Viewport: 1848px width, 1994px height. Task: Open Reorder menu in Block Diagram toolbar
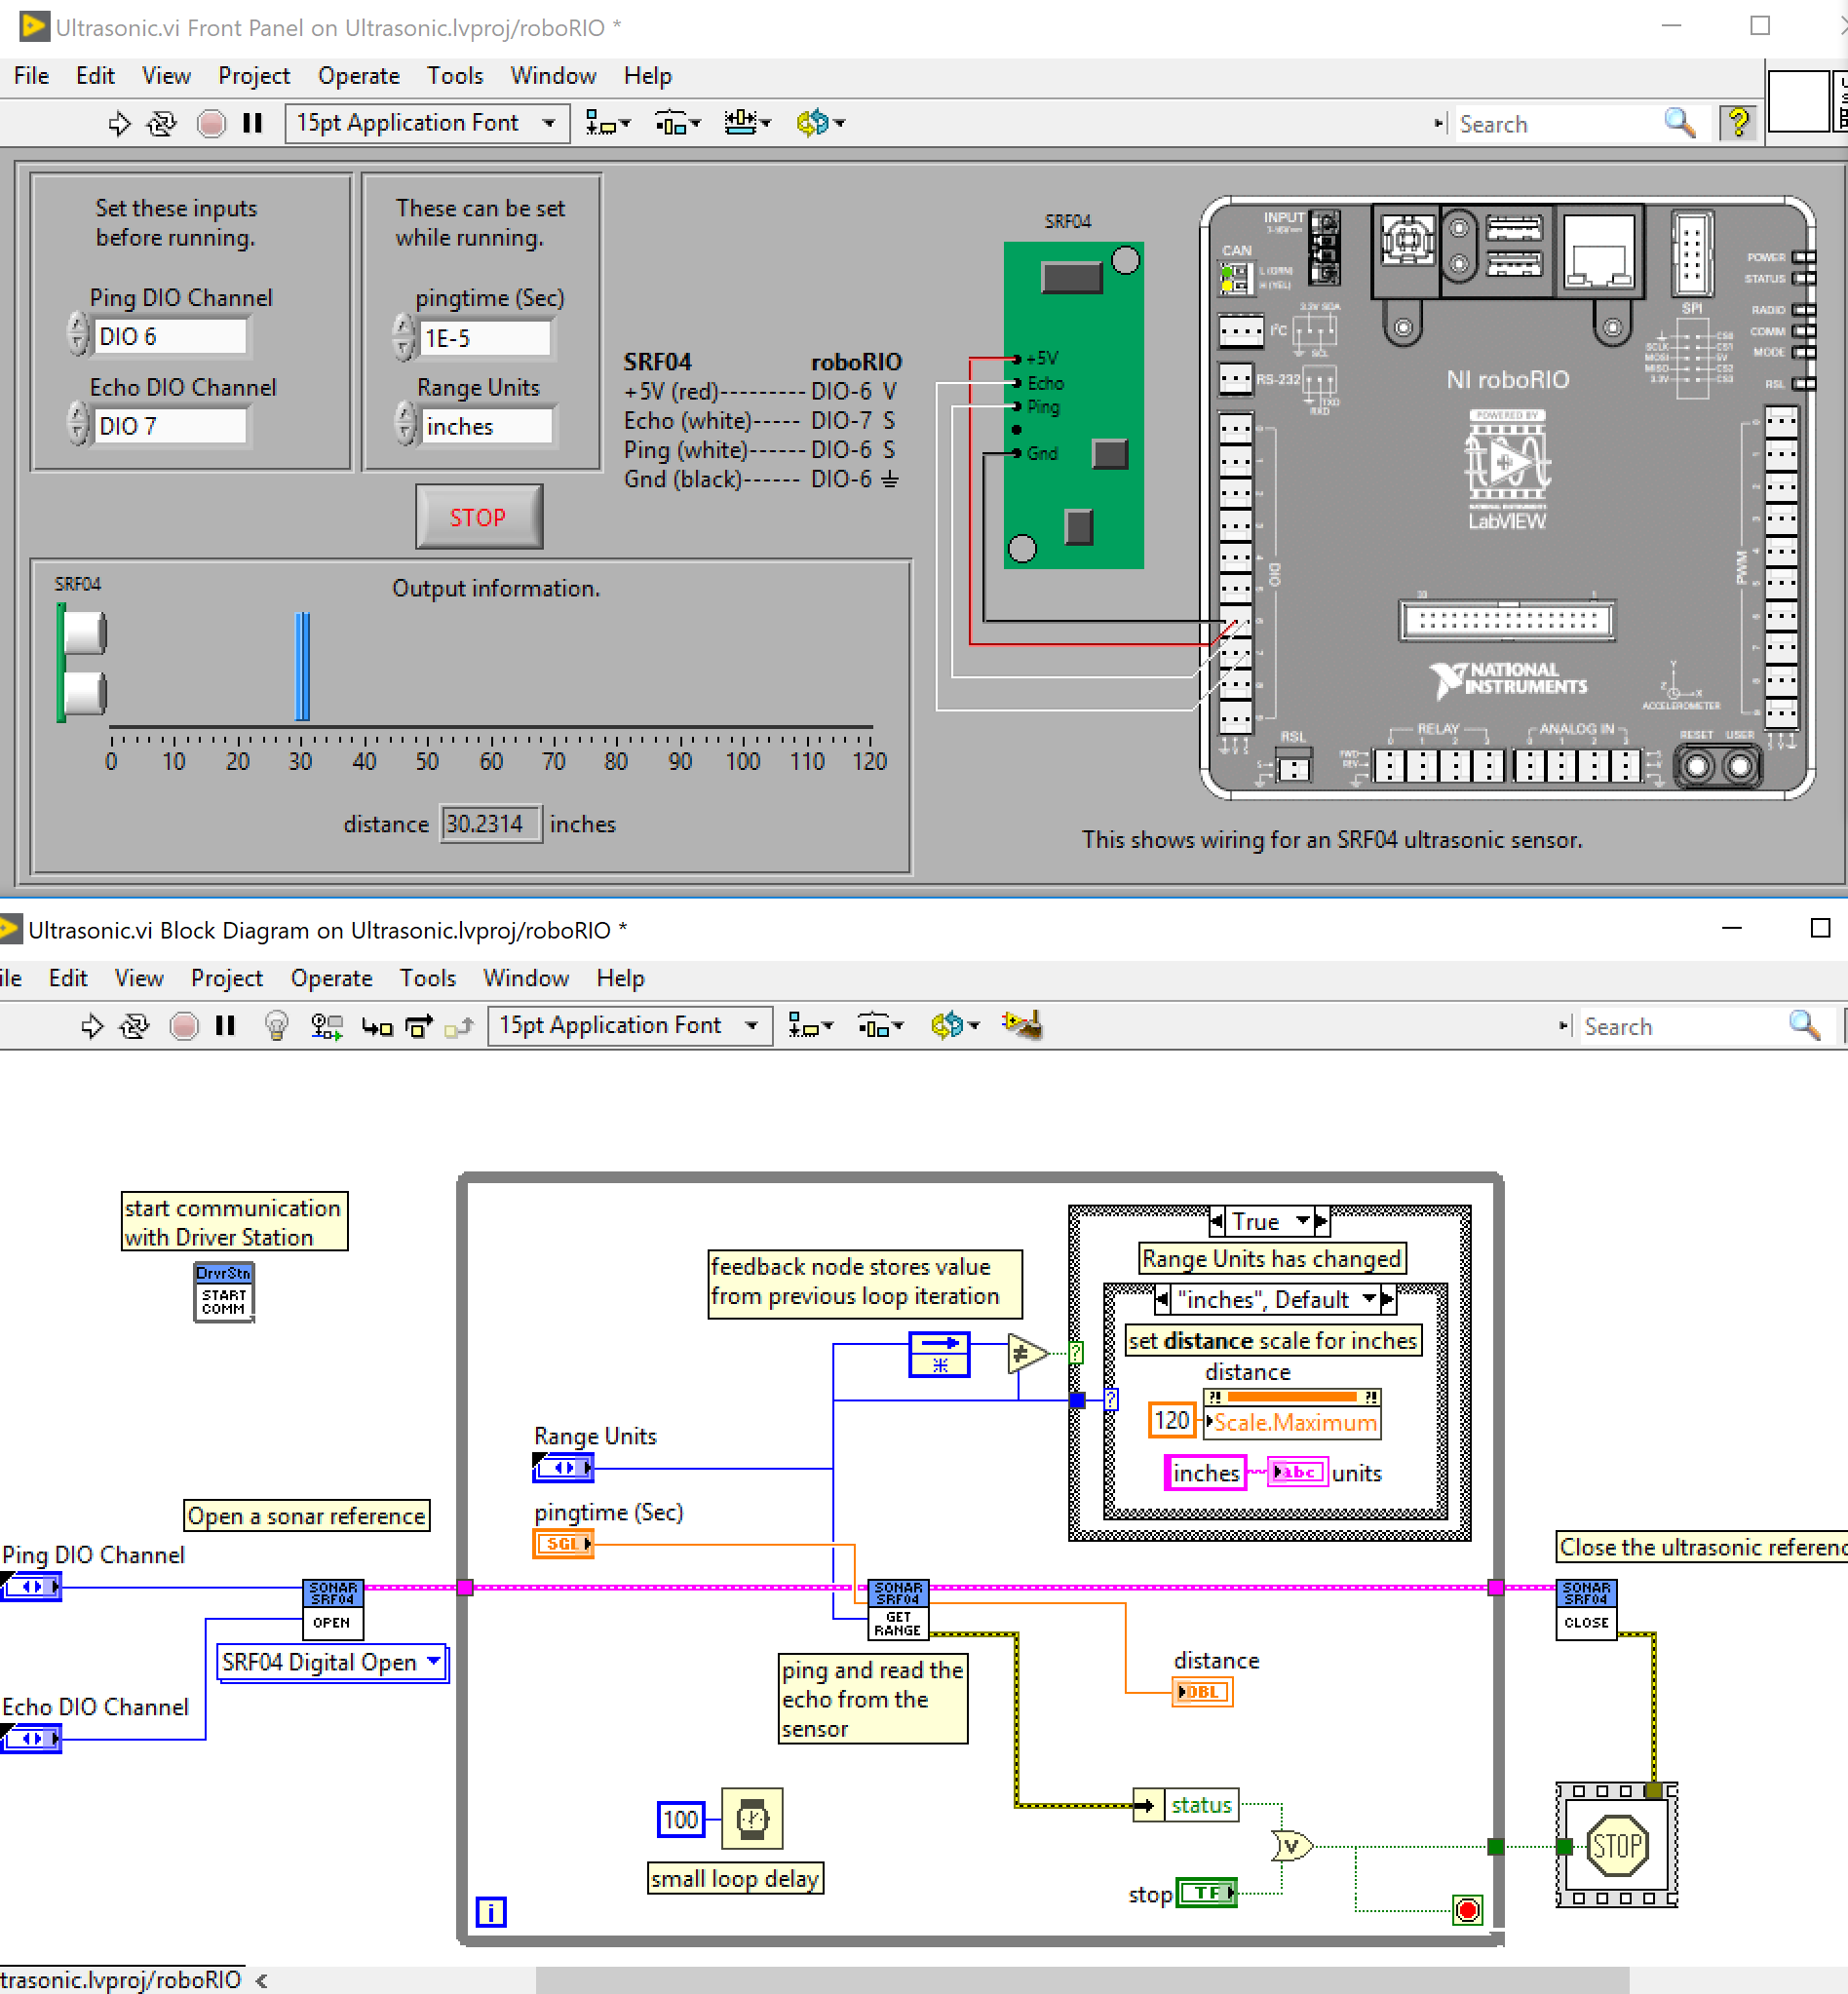[x=955, y=1026]
